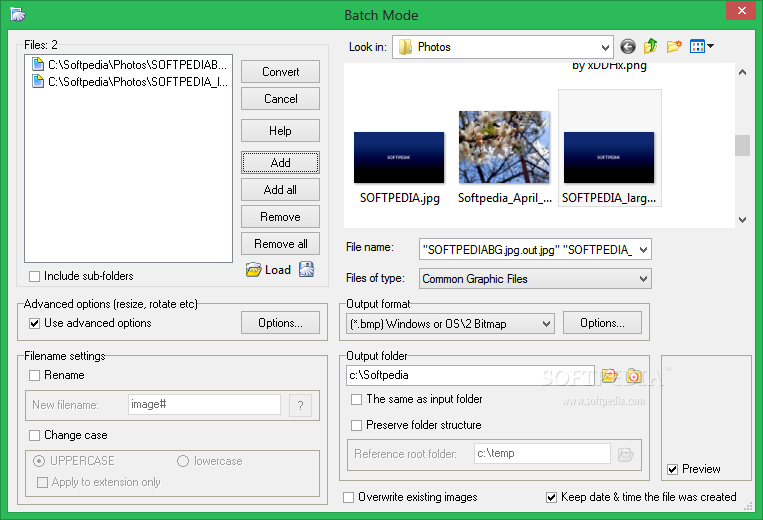
Task: Uncheck the Preview checkbox
Action: click(672, 469)
